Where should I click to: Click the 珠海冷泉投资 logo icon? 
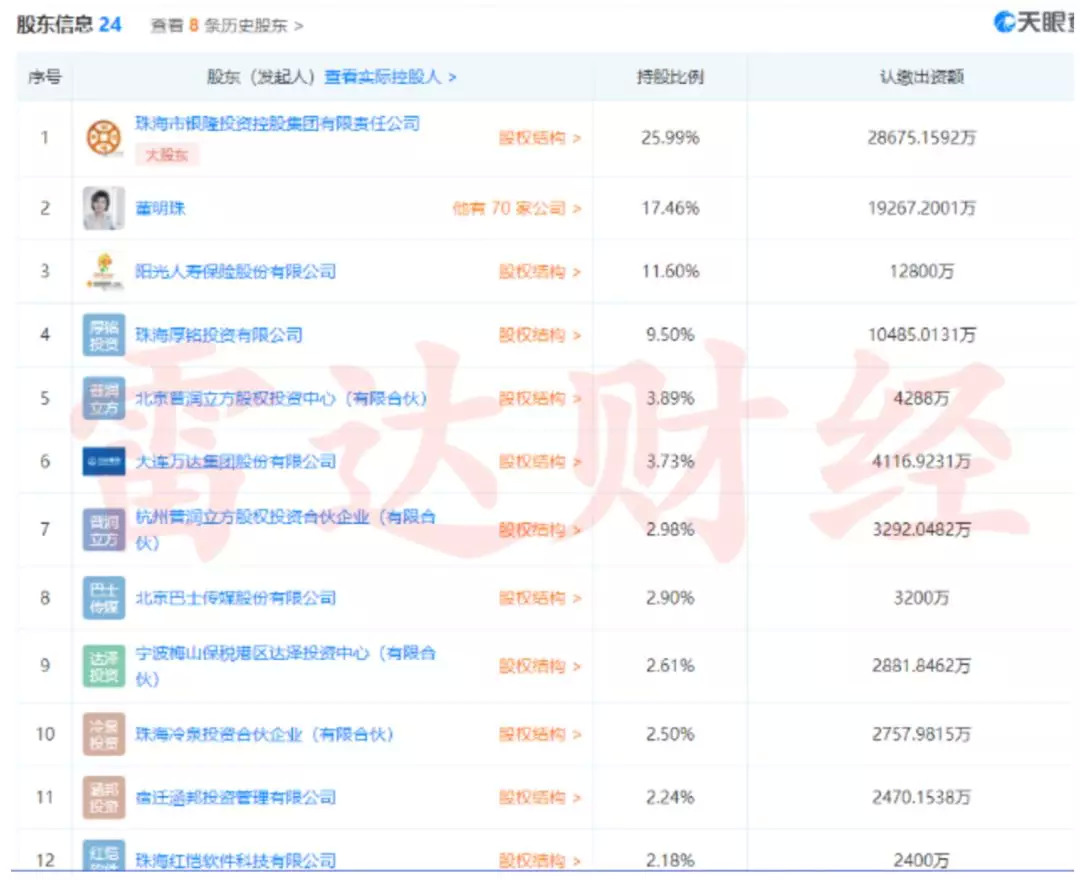(103, 734)
